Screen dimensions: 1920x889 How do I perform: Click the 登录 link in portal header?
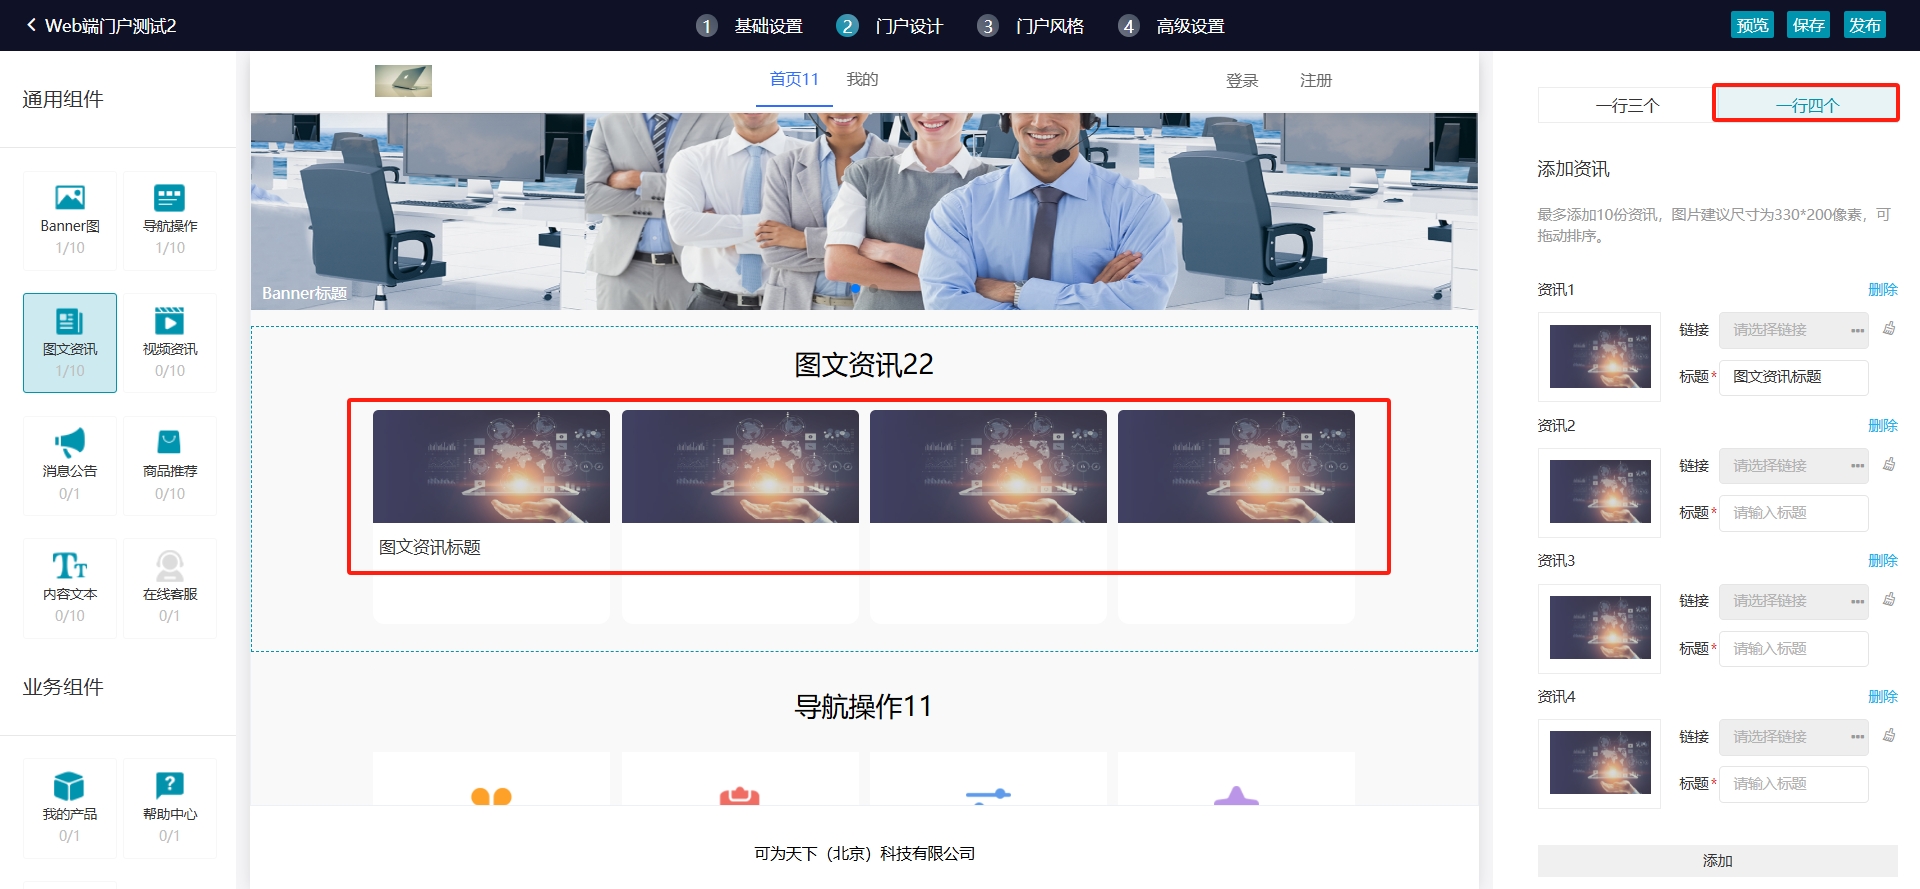[1242, 80]
